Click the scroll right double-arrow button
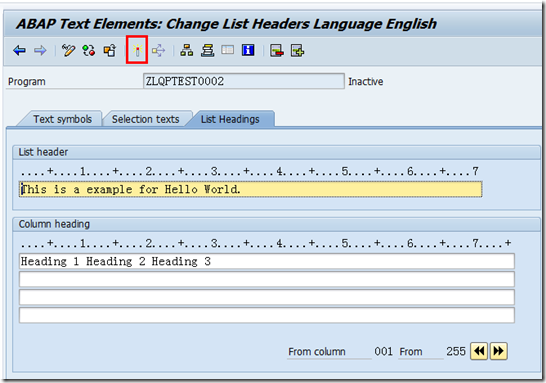546x383 pixels. click(x=499, y=351)
